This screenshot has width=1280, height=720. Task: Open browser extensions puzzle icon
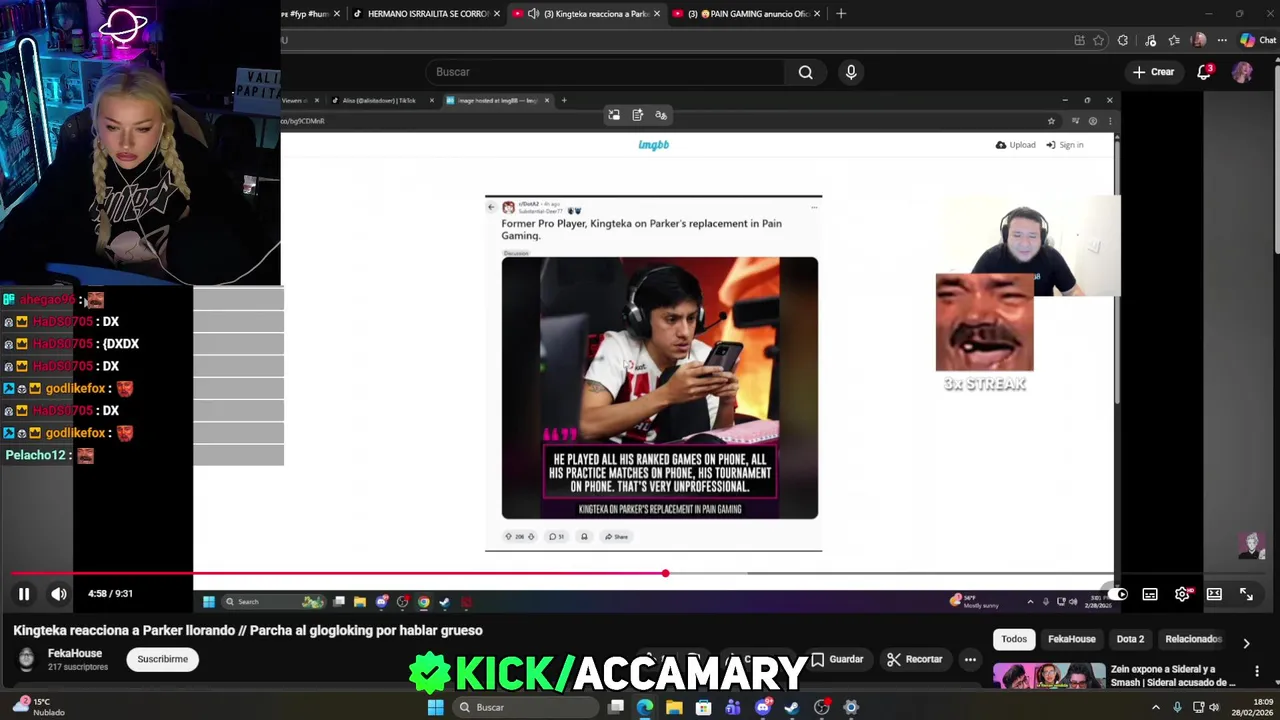coord(1123,41)
